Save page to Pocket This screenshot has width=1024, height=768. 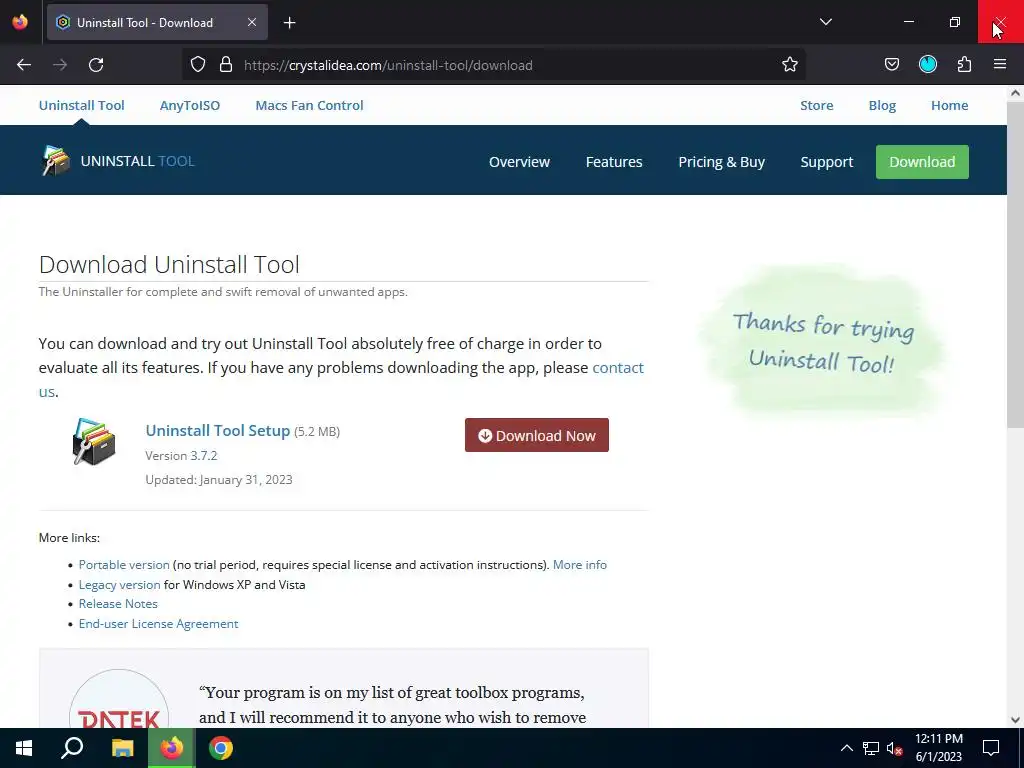(891, 65)
